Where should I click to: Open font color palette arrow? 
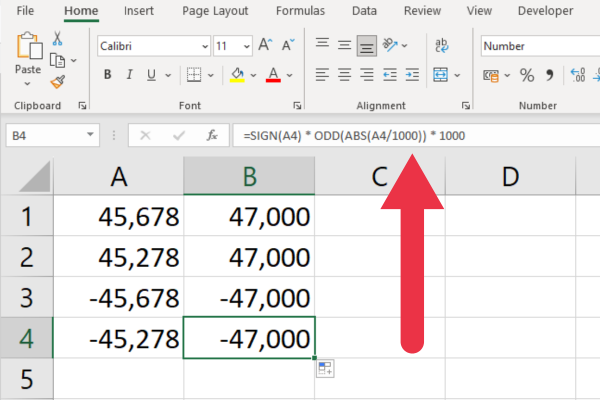click(x=289, y=75)
